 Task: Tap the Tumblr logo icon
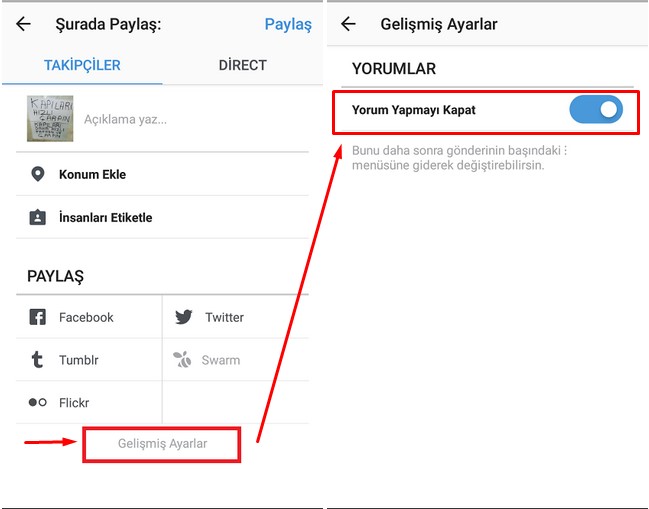(38, 360)
